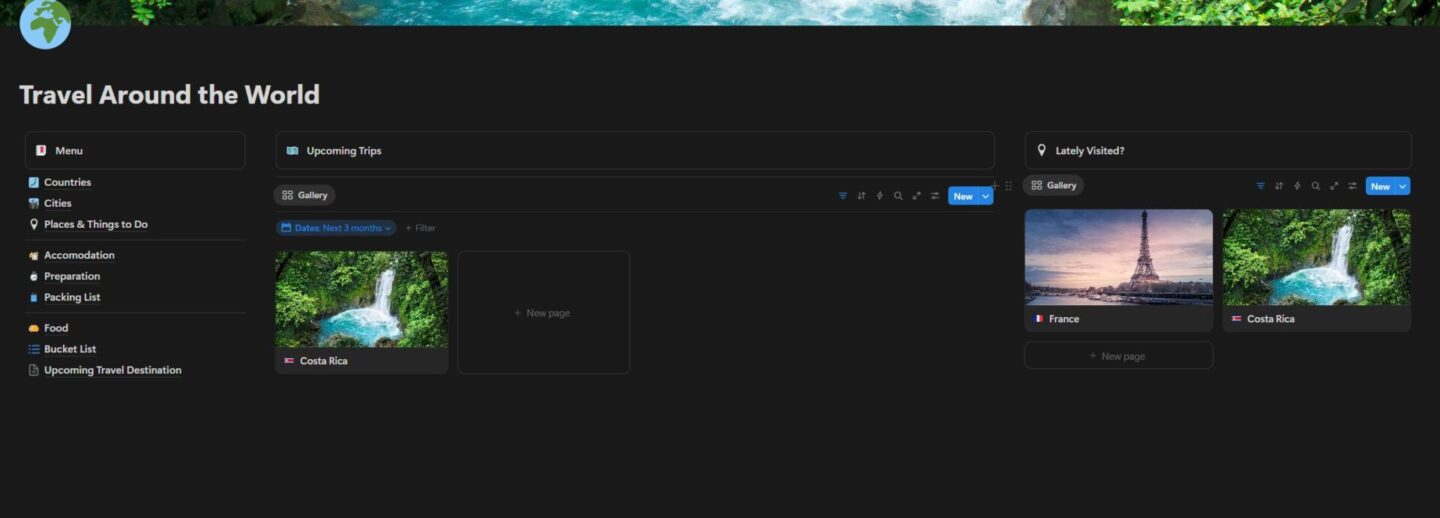1440x518 pixels.
Task: Click the Upcoming Trips map icon
Action: 292,151
